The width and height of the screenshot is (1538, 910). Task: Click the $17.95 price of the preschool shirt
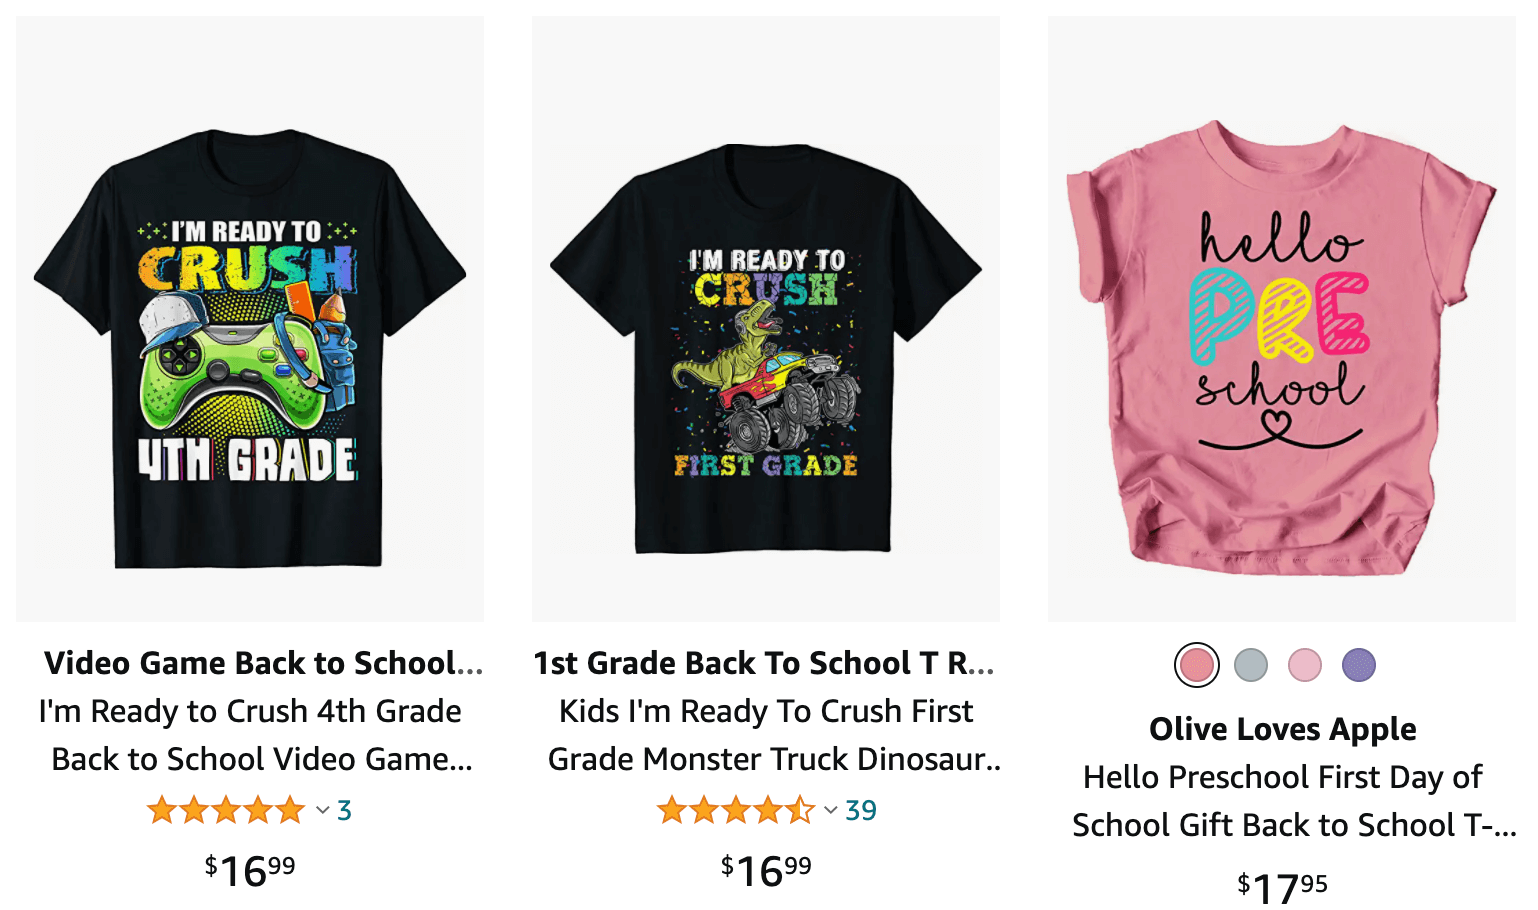click(x=1281, y=883)
